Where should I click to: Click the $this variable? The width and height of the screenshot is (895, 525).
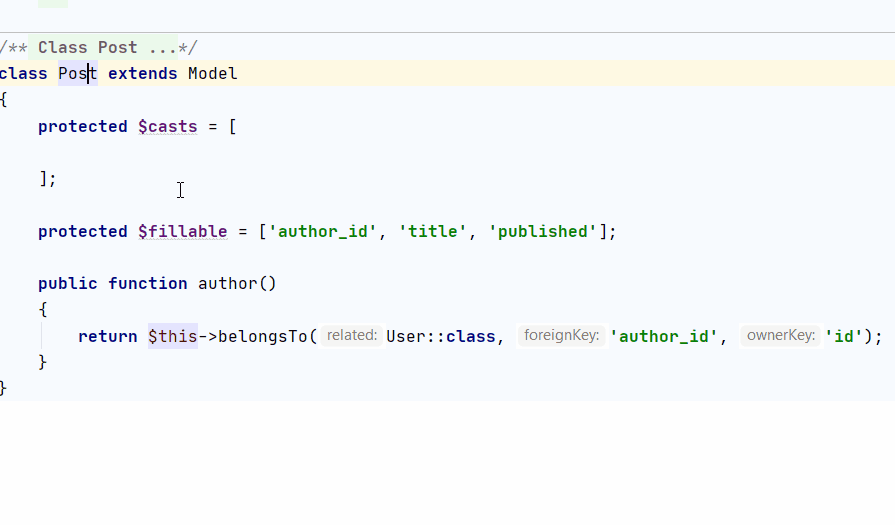[172, 336]
